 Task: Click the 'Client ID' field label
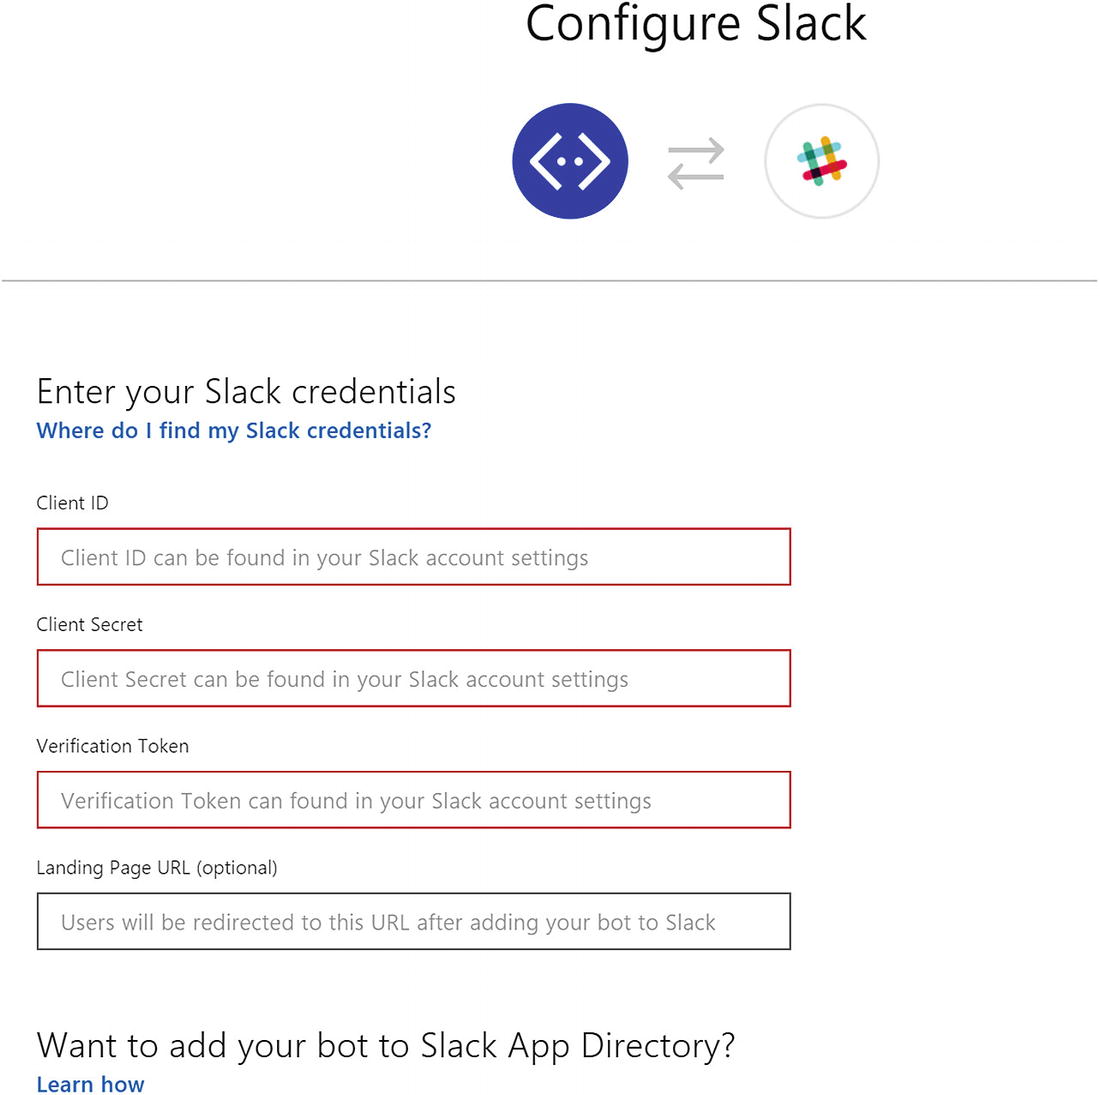click(72, 503)
